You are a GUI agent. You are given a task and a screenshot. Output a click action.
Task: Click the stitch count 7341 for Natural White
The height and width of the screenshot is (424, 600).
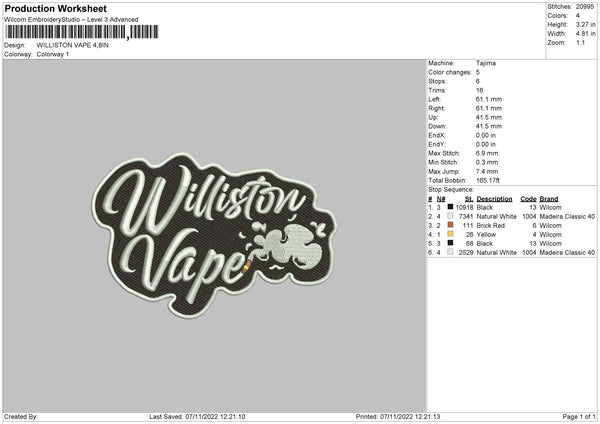466,217
